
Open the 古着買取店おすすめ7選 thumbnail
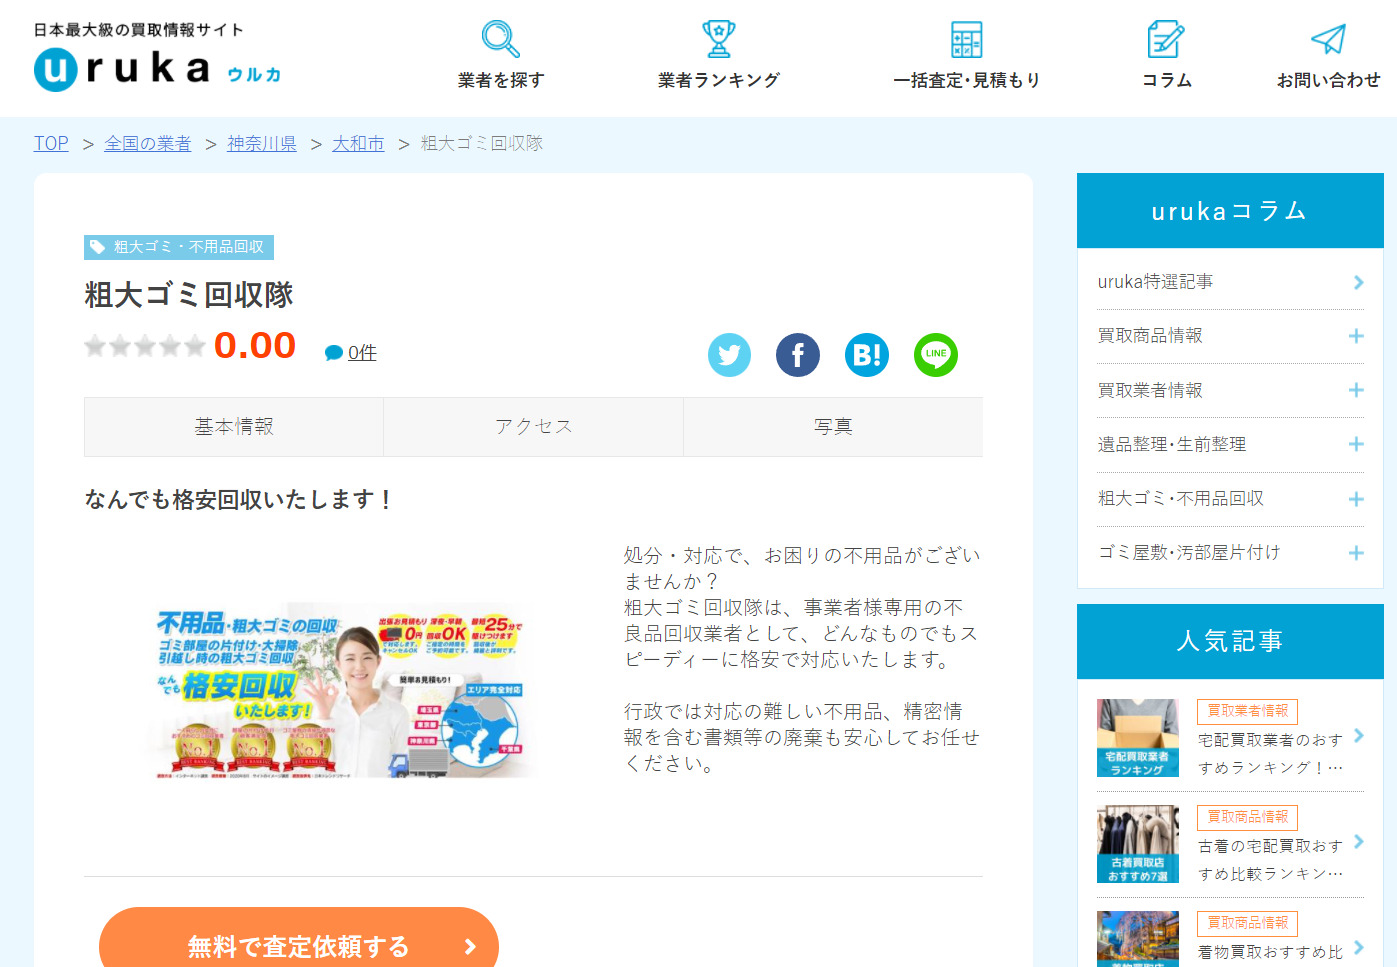point(1138,844)
